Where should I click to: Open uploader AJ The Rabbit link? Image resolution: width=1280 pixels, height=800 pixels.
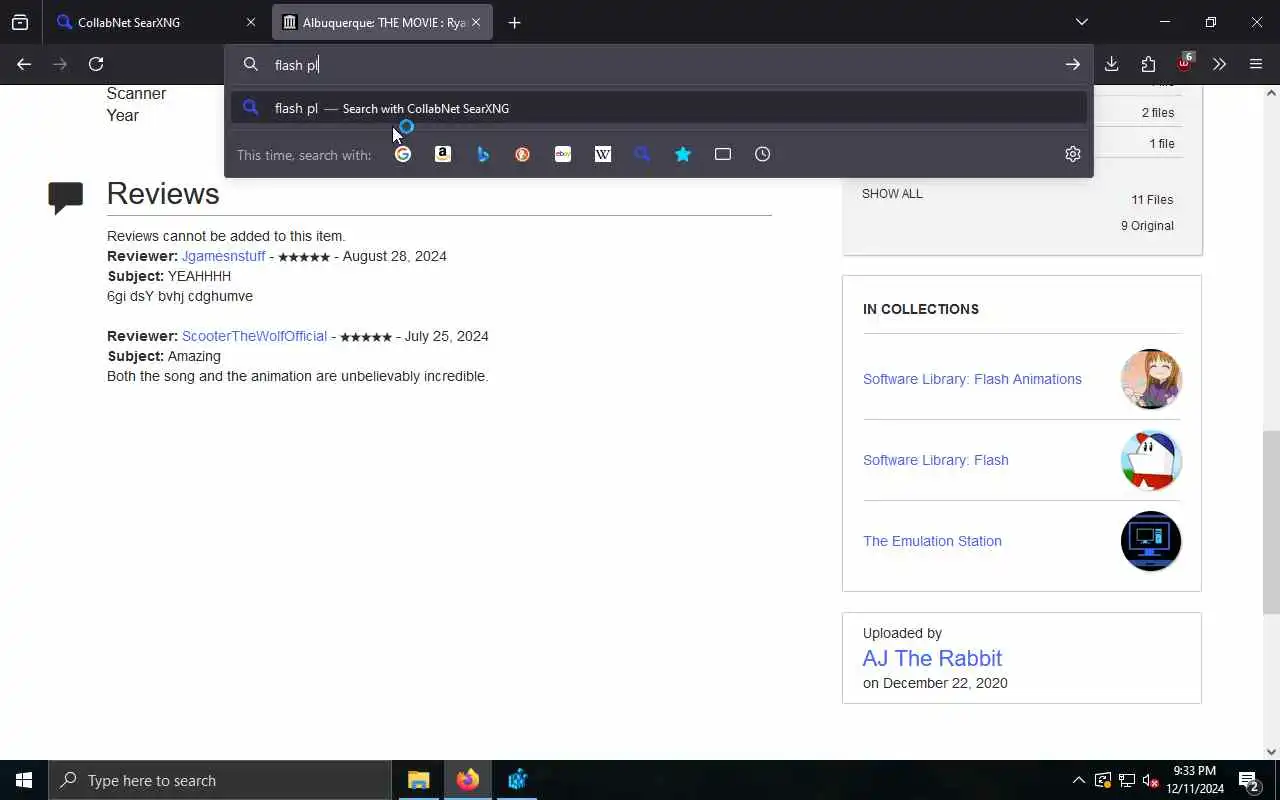[932, 658]
